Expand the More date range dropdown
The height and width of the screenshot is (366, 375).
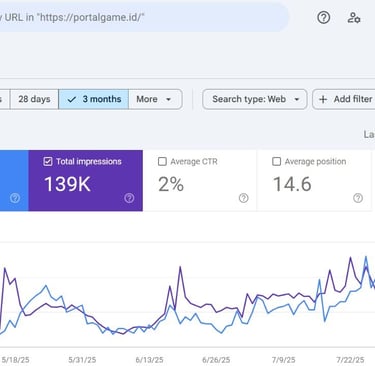point(155,99)
